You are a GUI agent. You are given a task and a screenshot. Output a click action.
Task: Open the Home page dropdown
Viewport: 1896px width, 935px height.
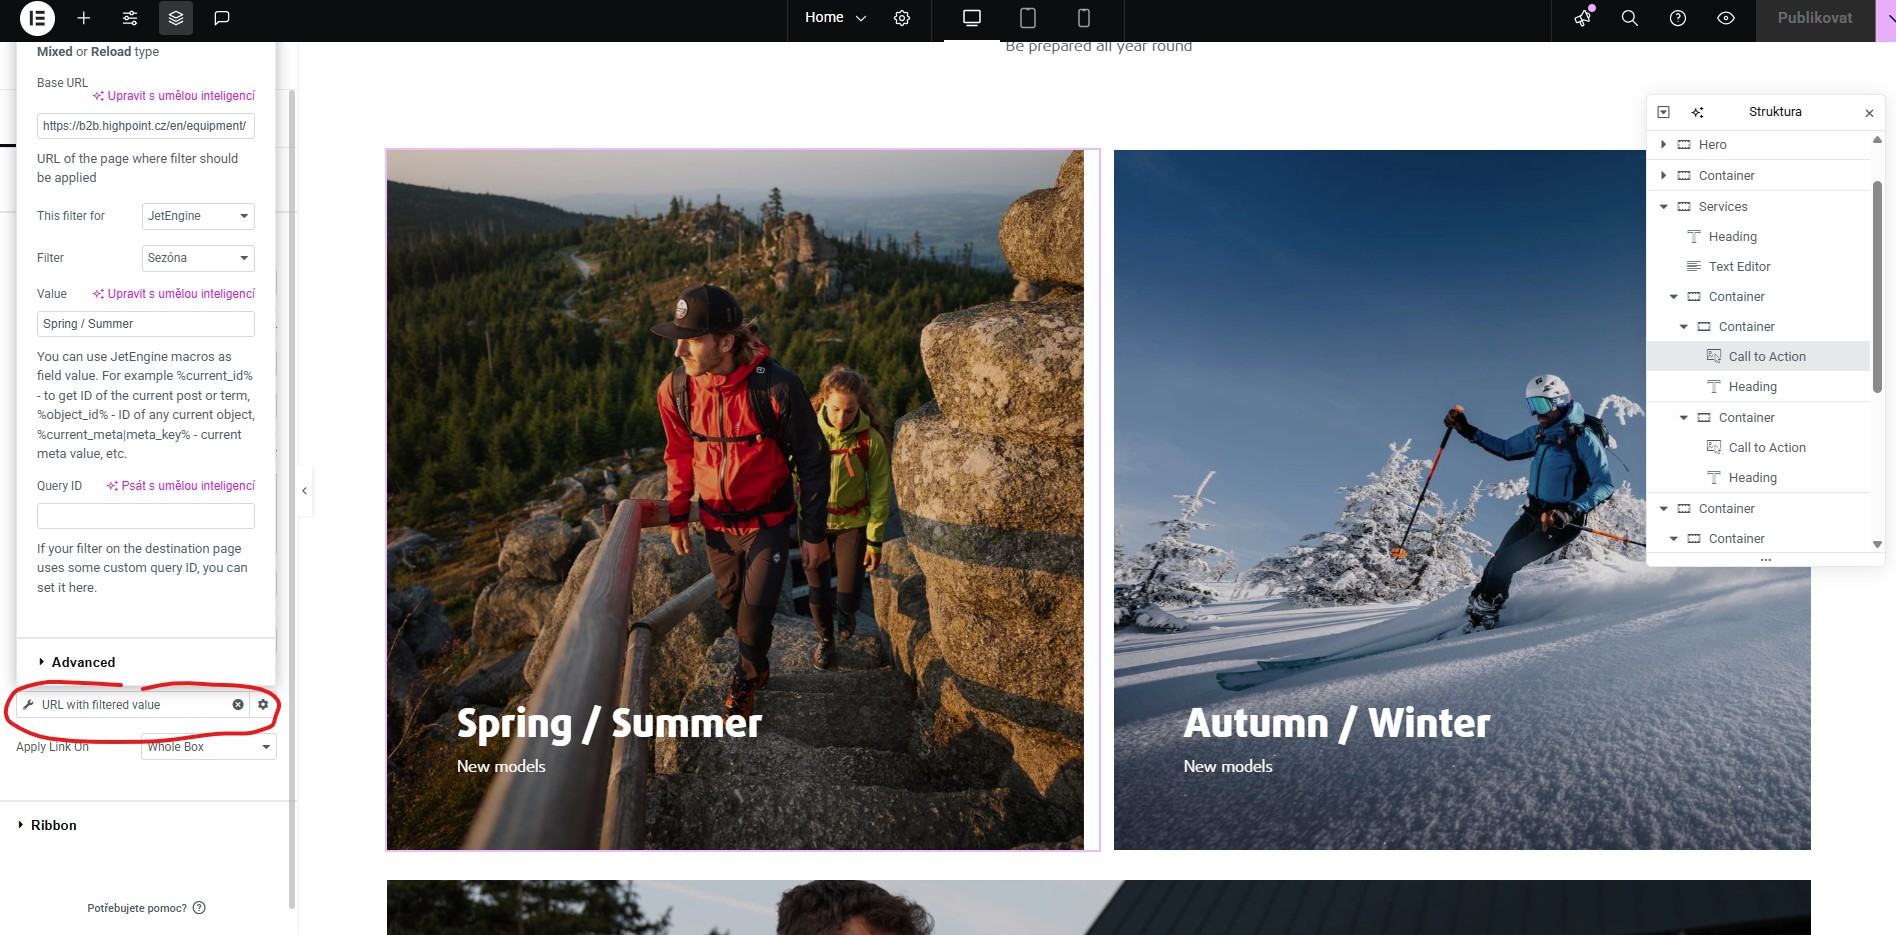835,18
